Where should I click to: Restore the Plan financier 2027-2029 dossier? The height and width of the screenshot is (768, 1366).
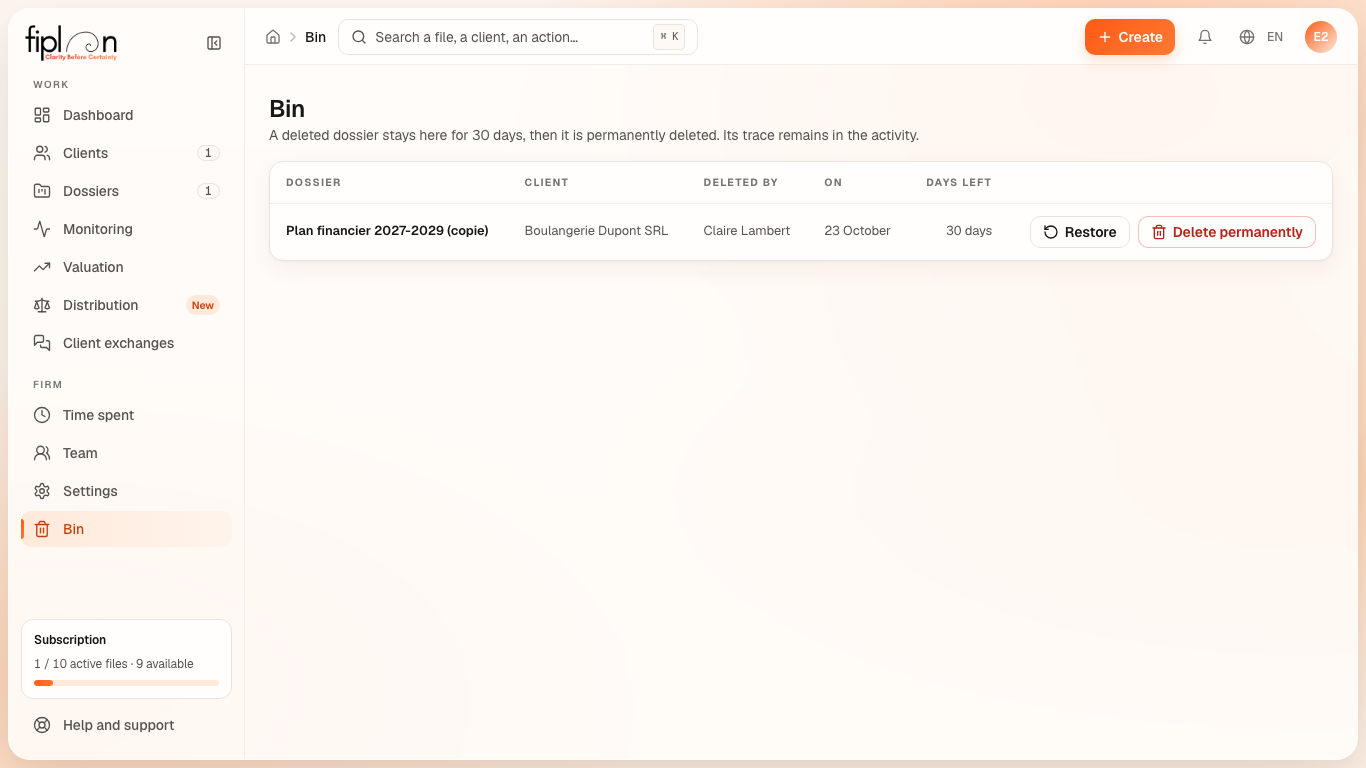coord(1080,232)
